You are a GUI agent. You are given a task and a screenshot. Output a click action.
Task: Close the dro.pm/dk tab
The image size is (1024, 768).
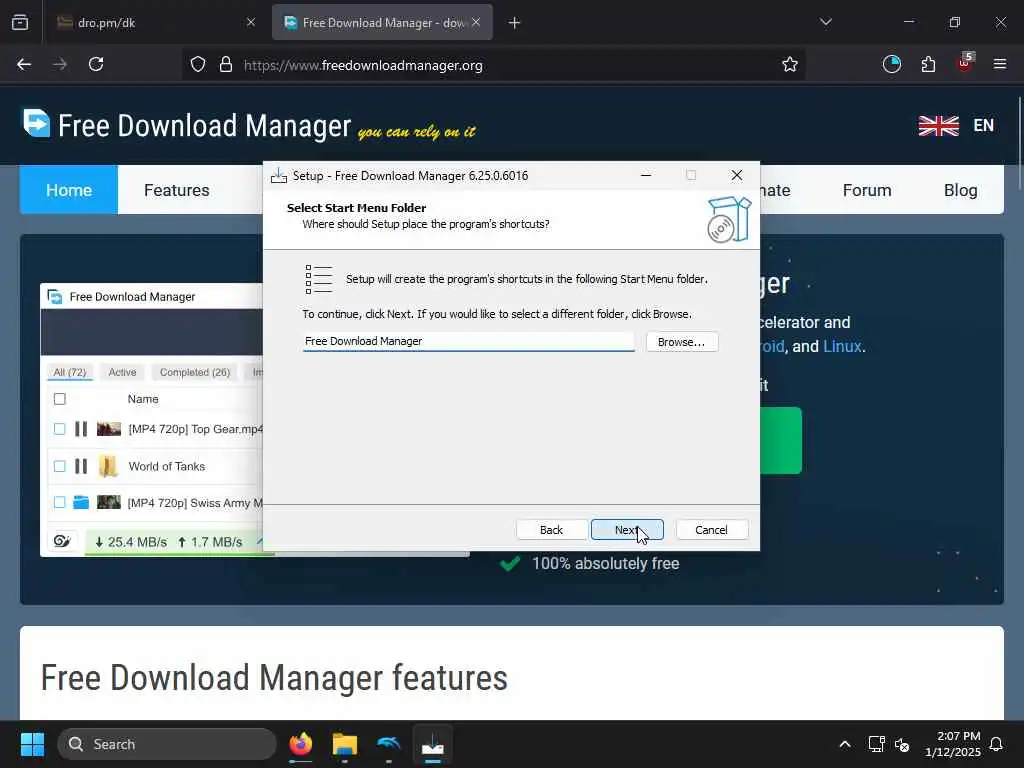[x=251, y=22]
